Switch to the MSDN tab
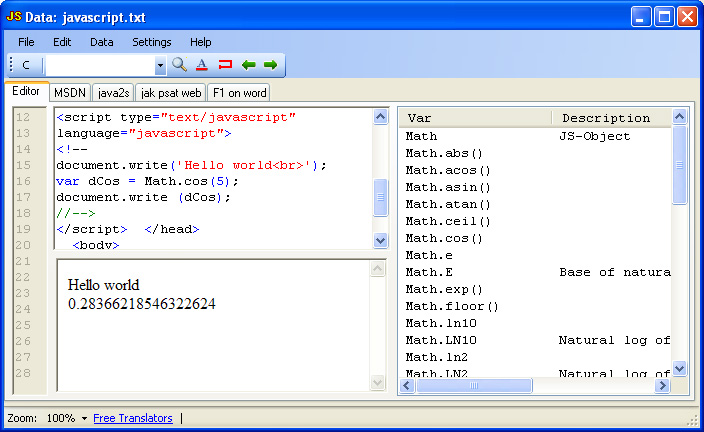 [x=70, y=93]
